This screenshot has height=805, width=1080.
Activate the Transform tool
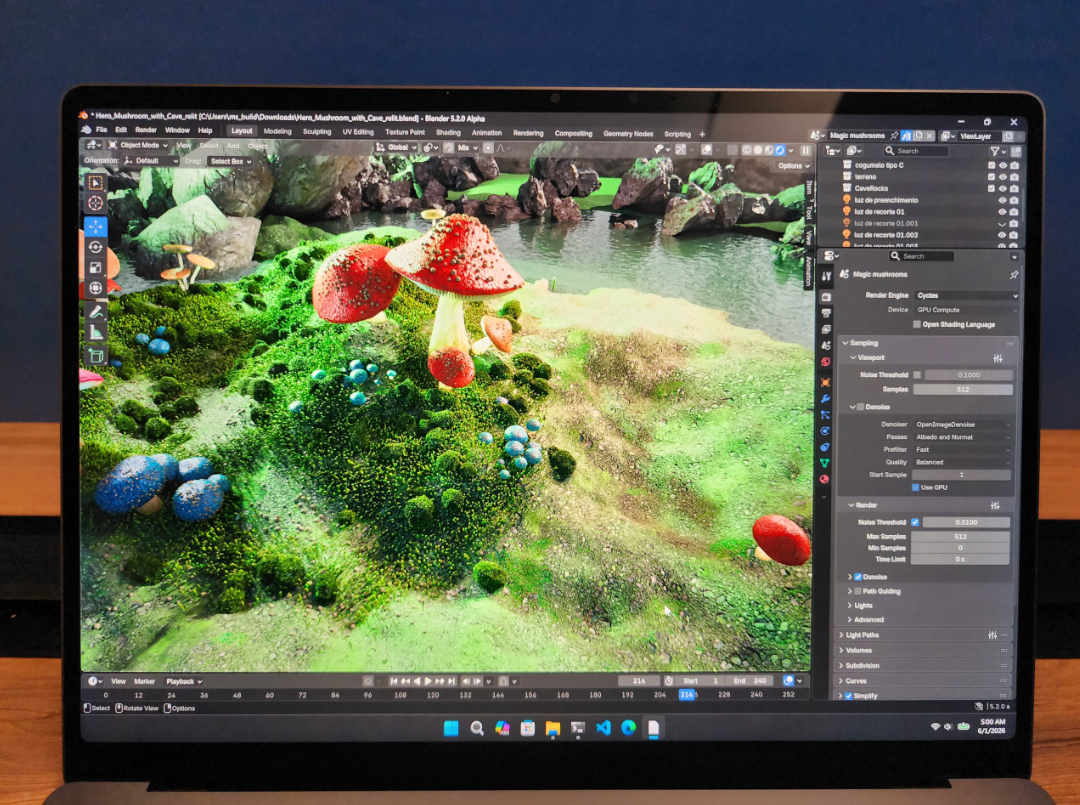[96, 288]
